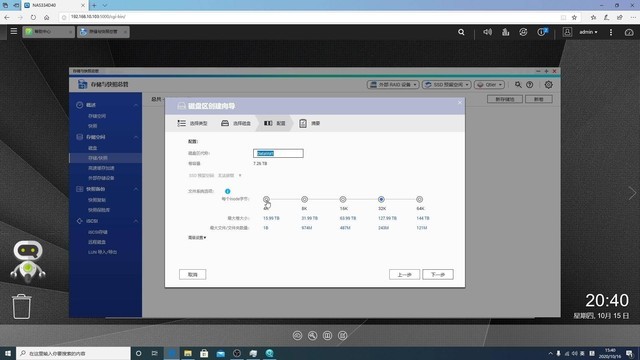Click inside the volume alias text field
The image size is (640, 360).
[278, 153]
